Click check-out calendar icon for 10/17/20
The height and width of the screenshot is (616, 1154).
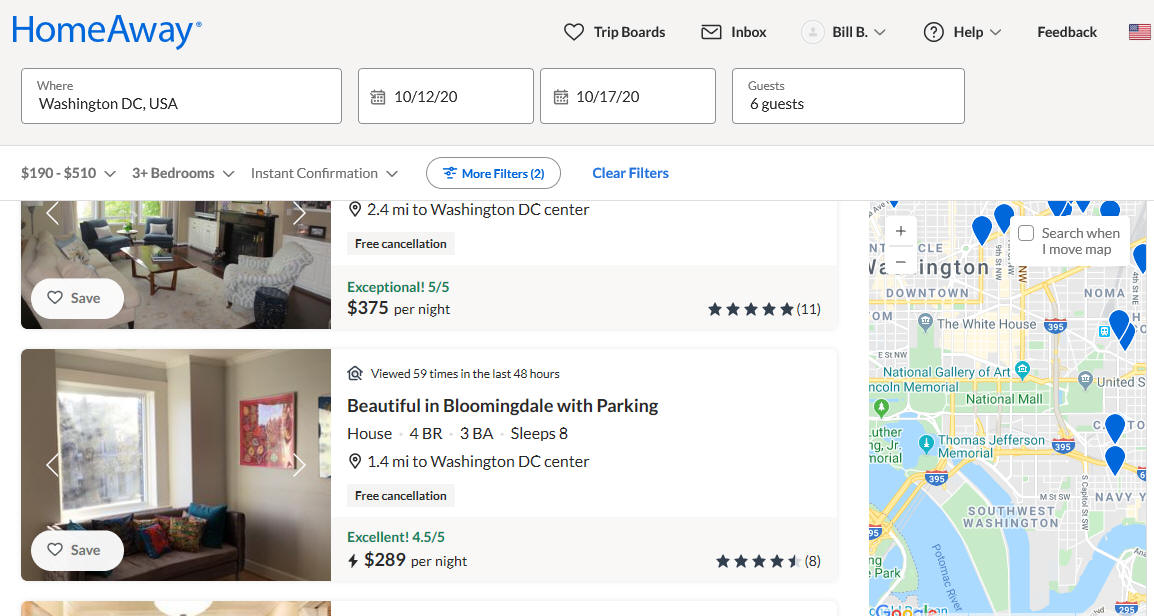click(561, 96)
